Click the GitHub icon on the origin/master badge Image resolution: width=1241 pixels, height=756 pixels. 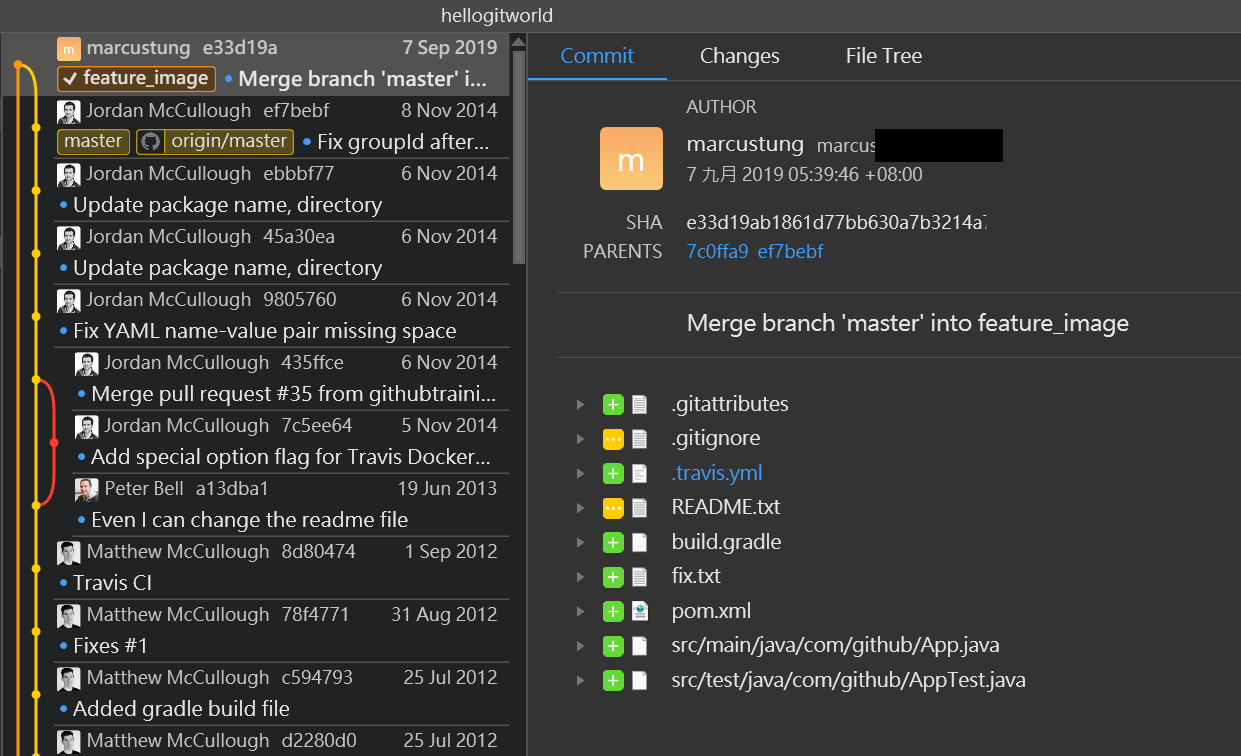pos(150,140)
